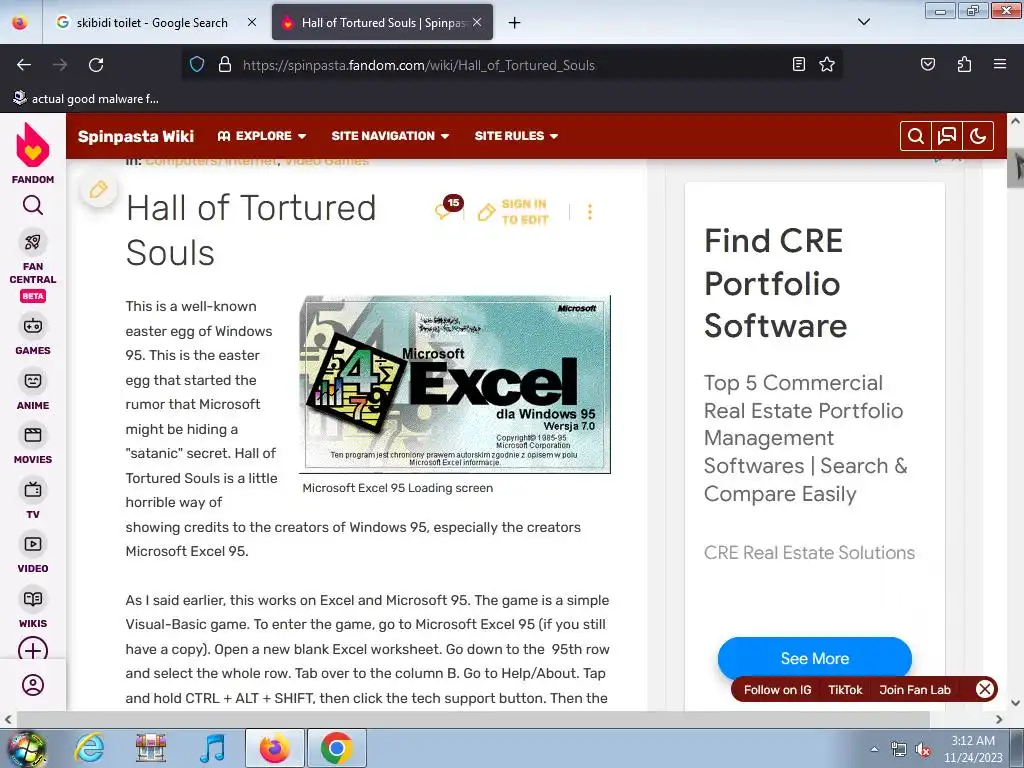The width and height of the screenshot is (1024, 768).
Task: Launch Internet Explorer from taskbar
Action: point(89,748)
